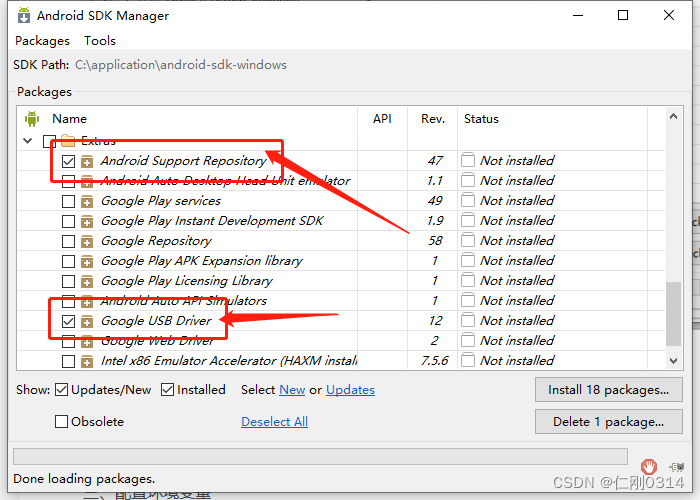Toggle the Extras group checkbox
The image size is (700, 500).
[49, 141]
